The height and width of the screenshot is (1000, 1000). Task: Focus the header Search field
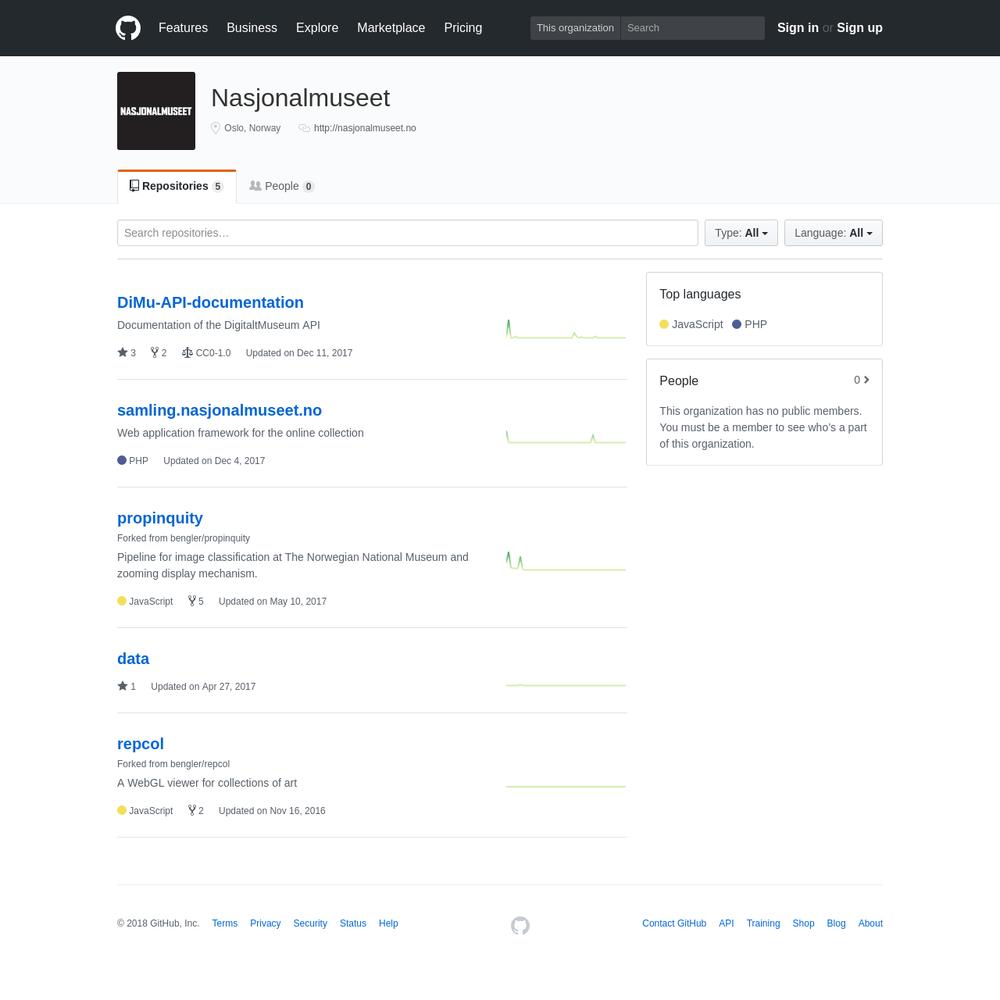693,28
